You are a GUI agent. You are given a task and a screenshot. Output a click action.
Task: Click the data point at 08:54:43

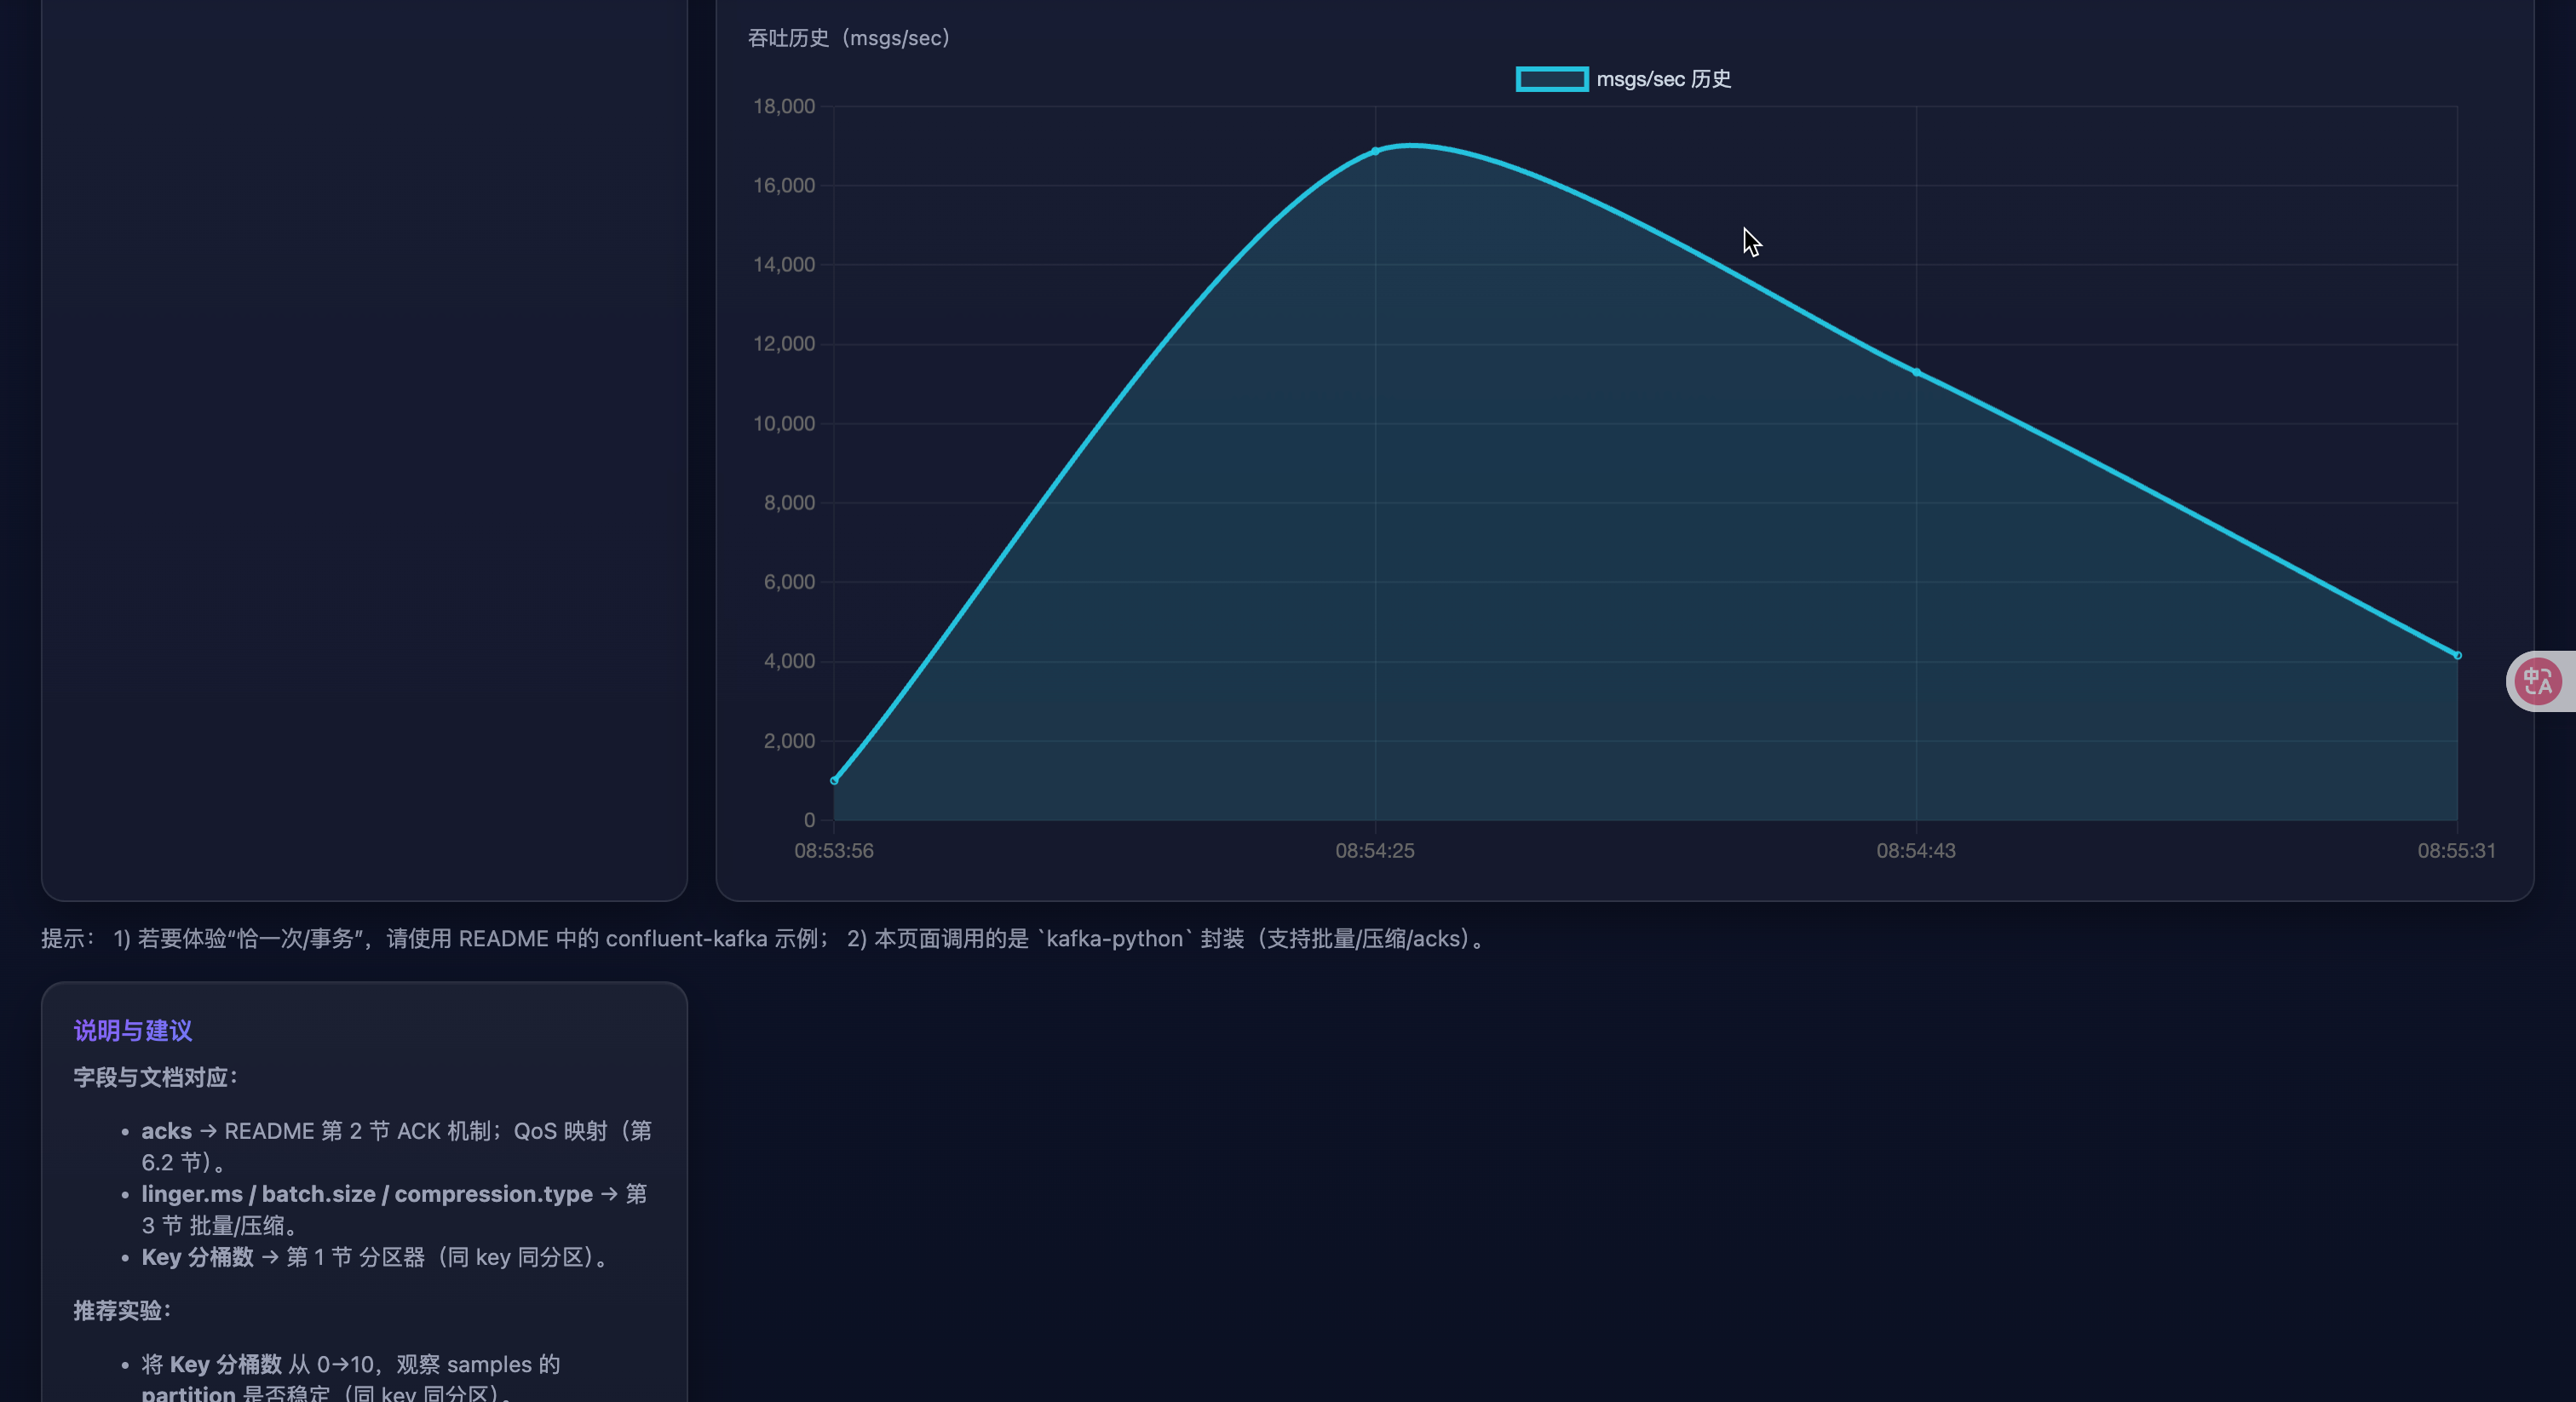point(1916,372)
